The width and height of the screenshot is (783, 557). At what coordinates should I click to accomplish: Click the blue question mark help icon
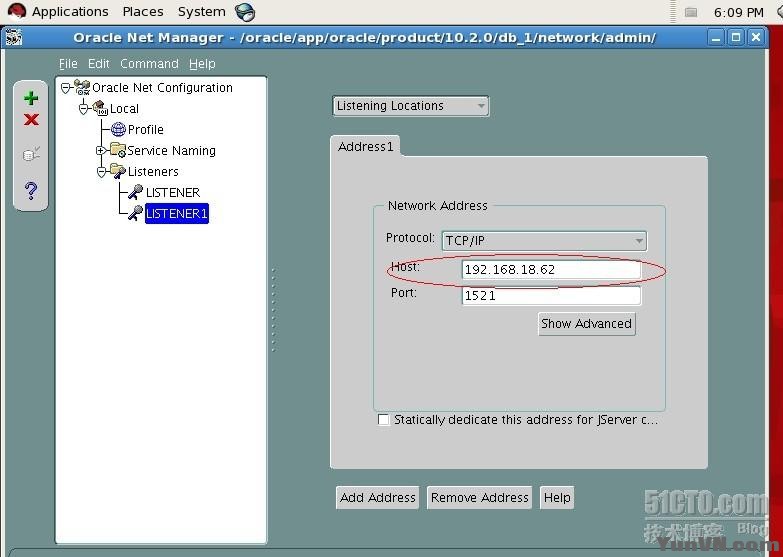tap(31, 190)
